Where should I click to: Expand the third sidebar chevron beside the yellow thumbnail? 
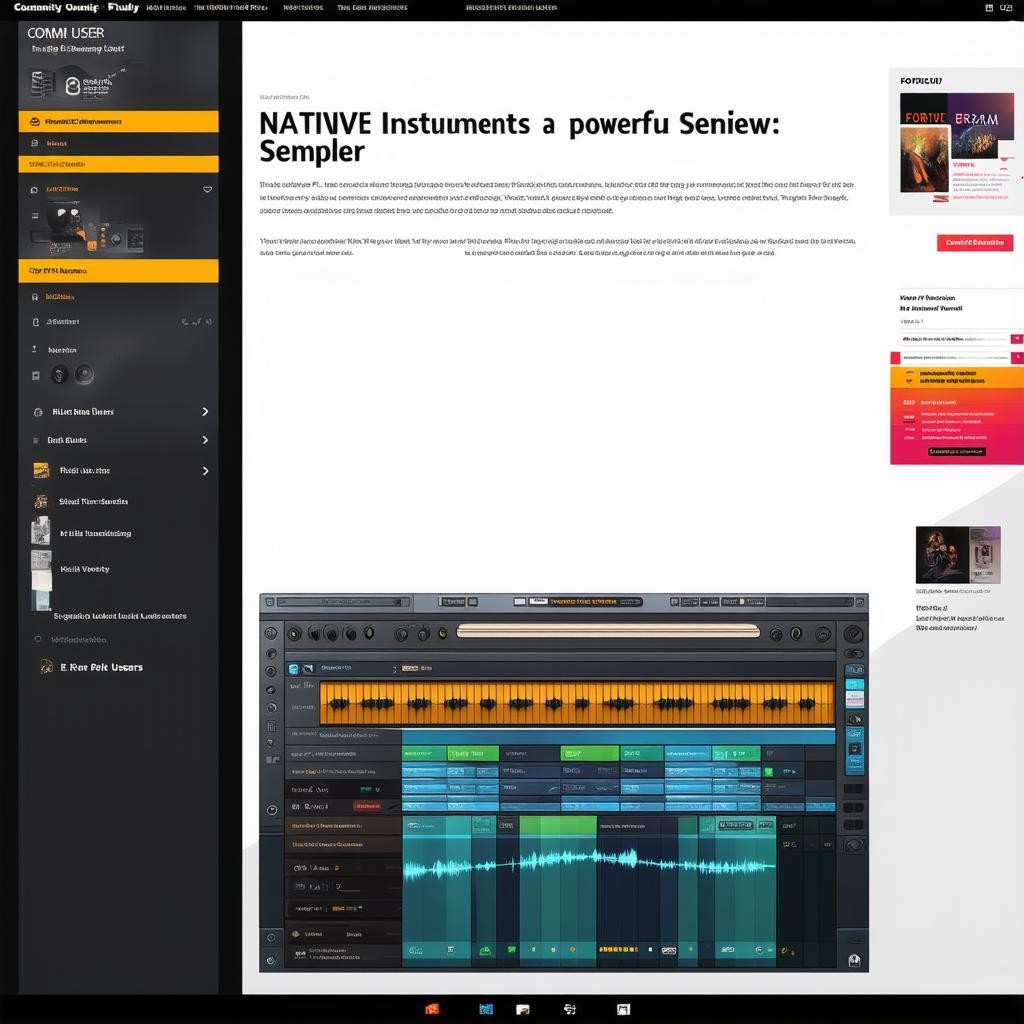point(205,471)
